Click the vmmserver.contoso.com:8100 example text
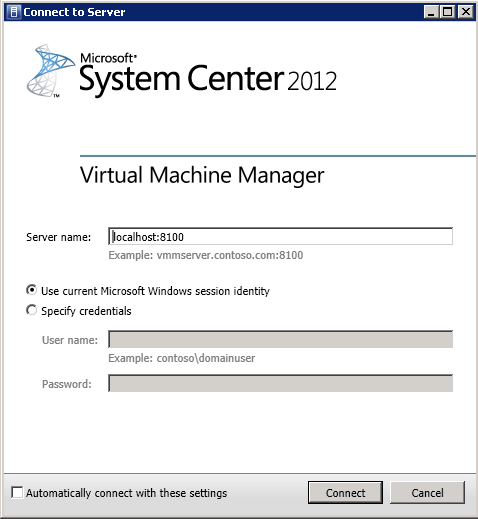The height and width of the screenshot is (519, 478). (x=230, y=255)
